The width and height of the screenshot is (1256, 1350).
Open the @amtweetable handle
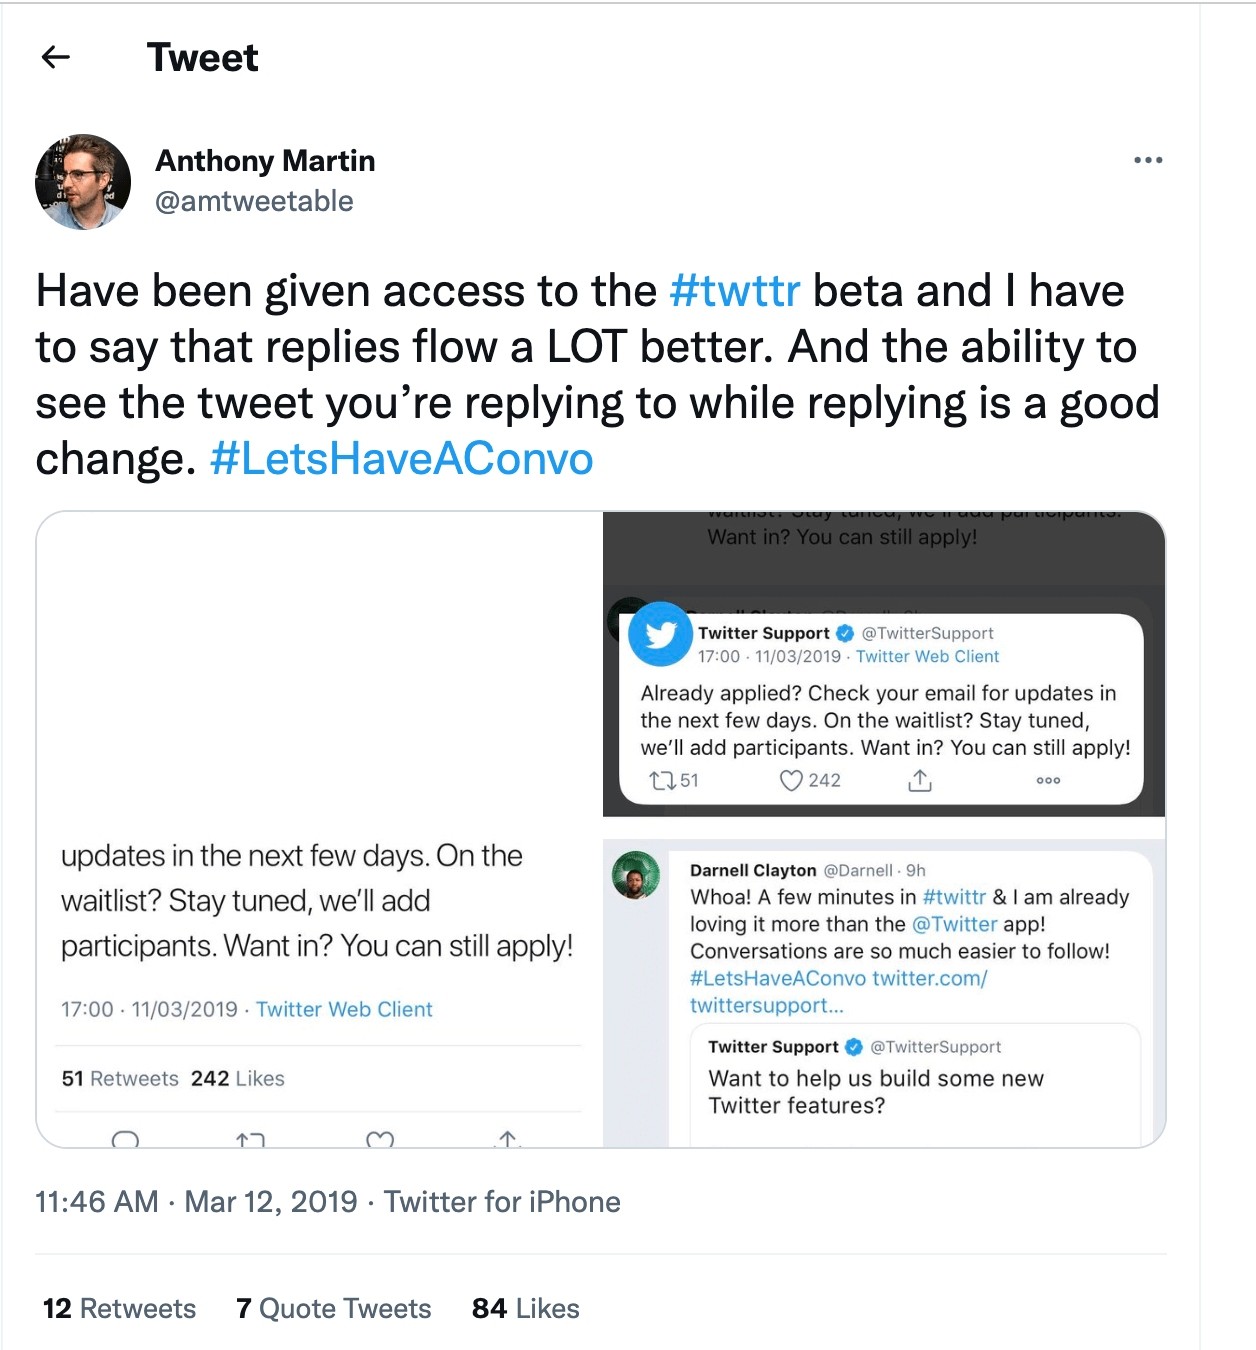[x=254, y=201]
